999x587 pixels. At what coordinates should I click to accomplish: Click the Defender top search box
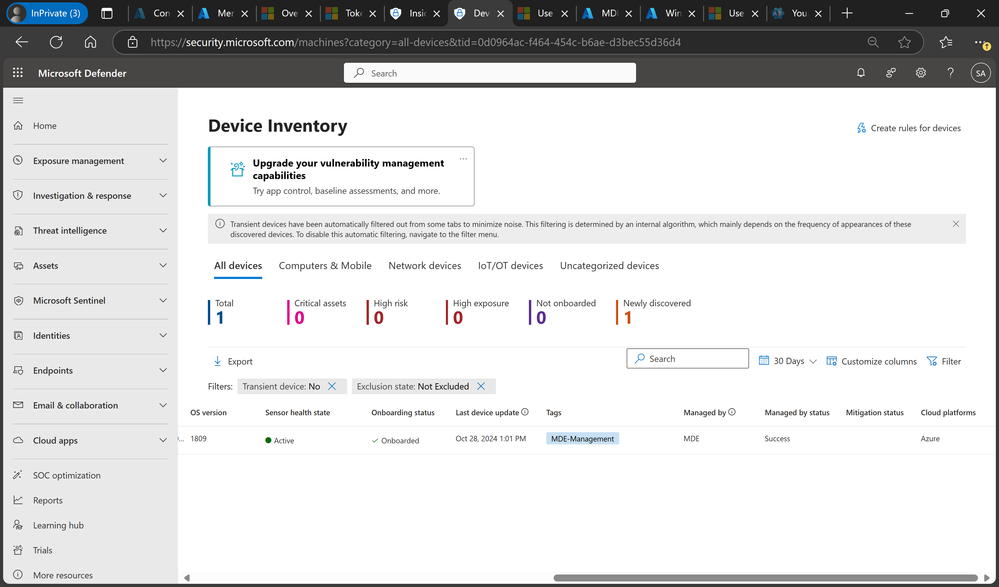coord(490,73)
